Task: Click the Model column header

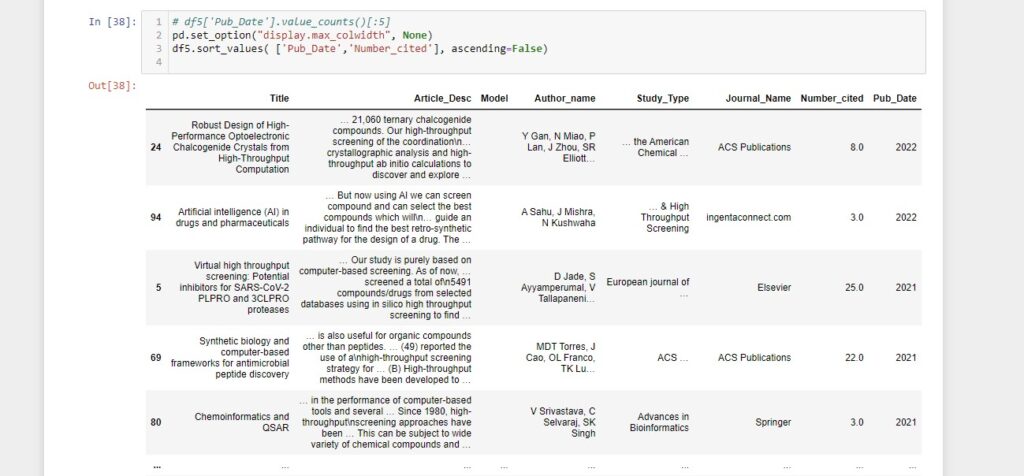Action: (x=494, y=98)
